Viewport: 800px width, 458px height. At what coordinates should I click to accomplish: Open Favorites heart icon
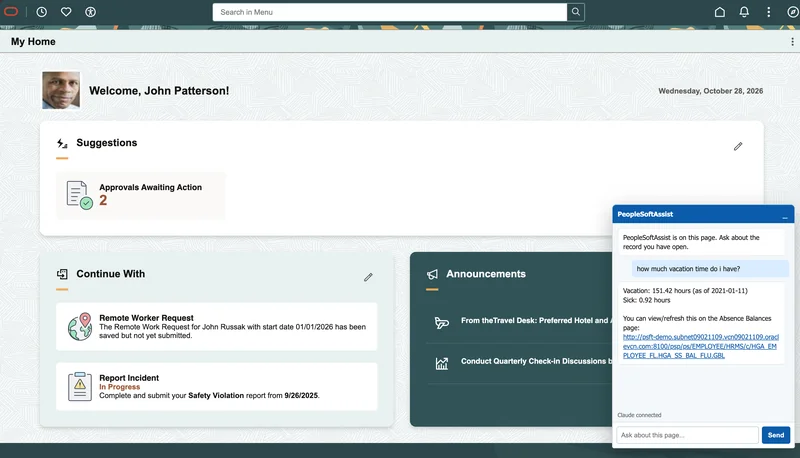tap(66, 12)
